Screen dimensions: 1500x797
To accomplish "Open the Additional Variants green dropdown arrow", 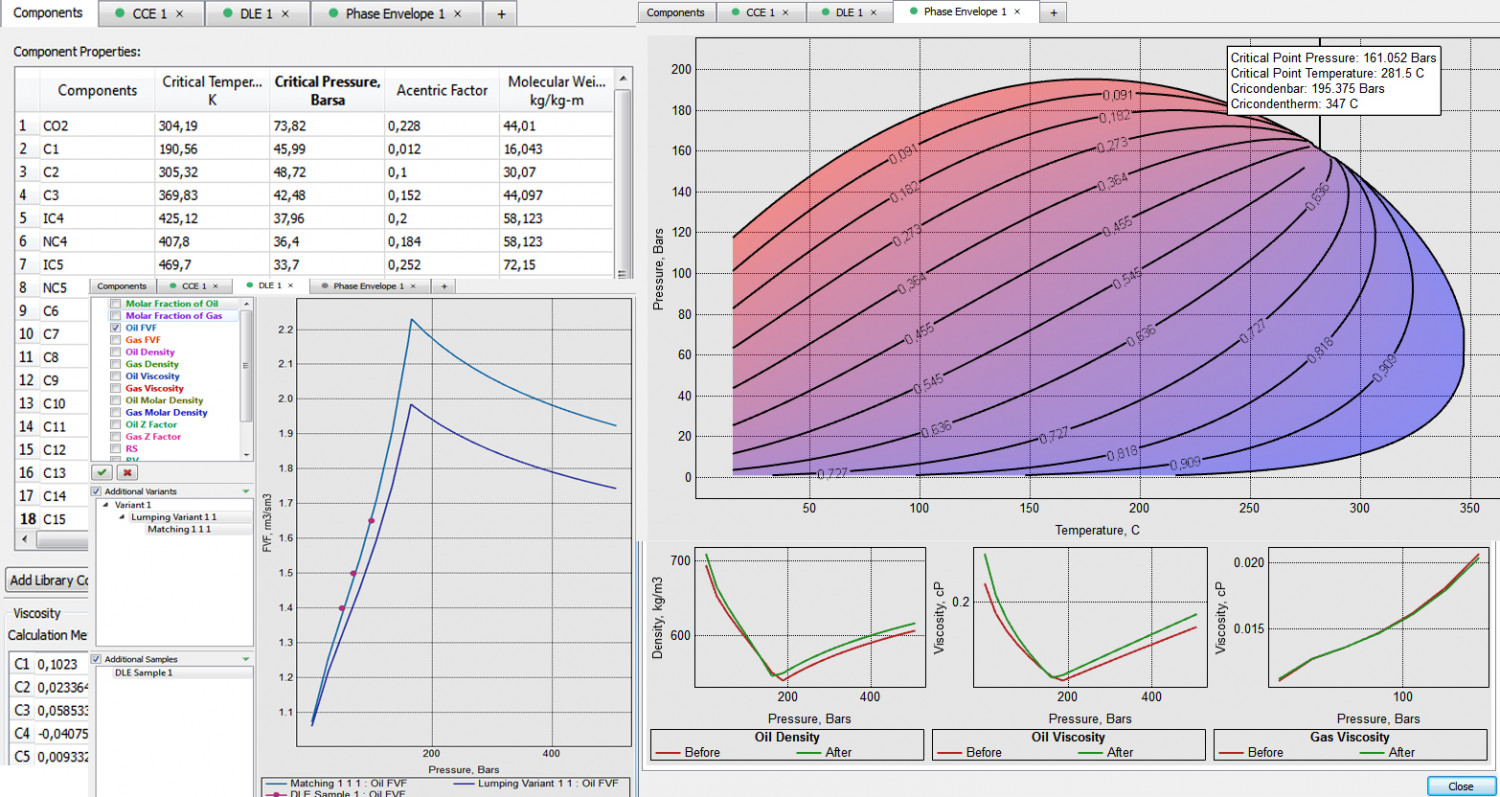I will point(245,492).
